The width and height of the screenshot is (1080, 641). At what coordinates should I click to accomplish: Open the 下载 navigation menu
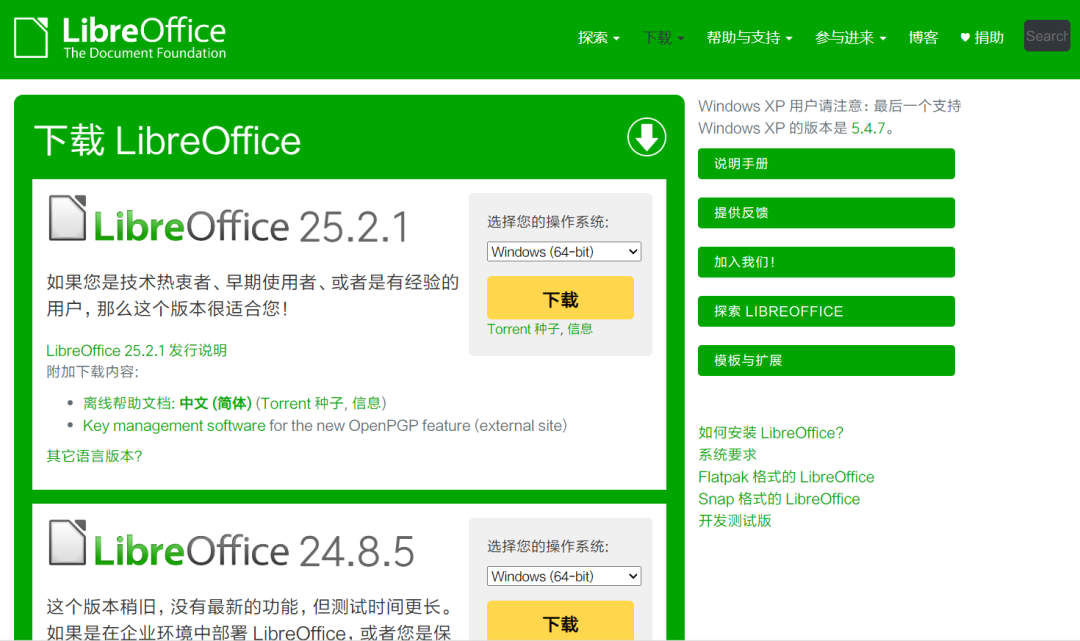(x=663, y=37)
